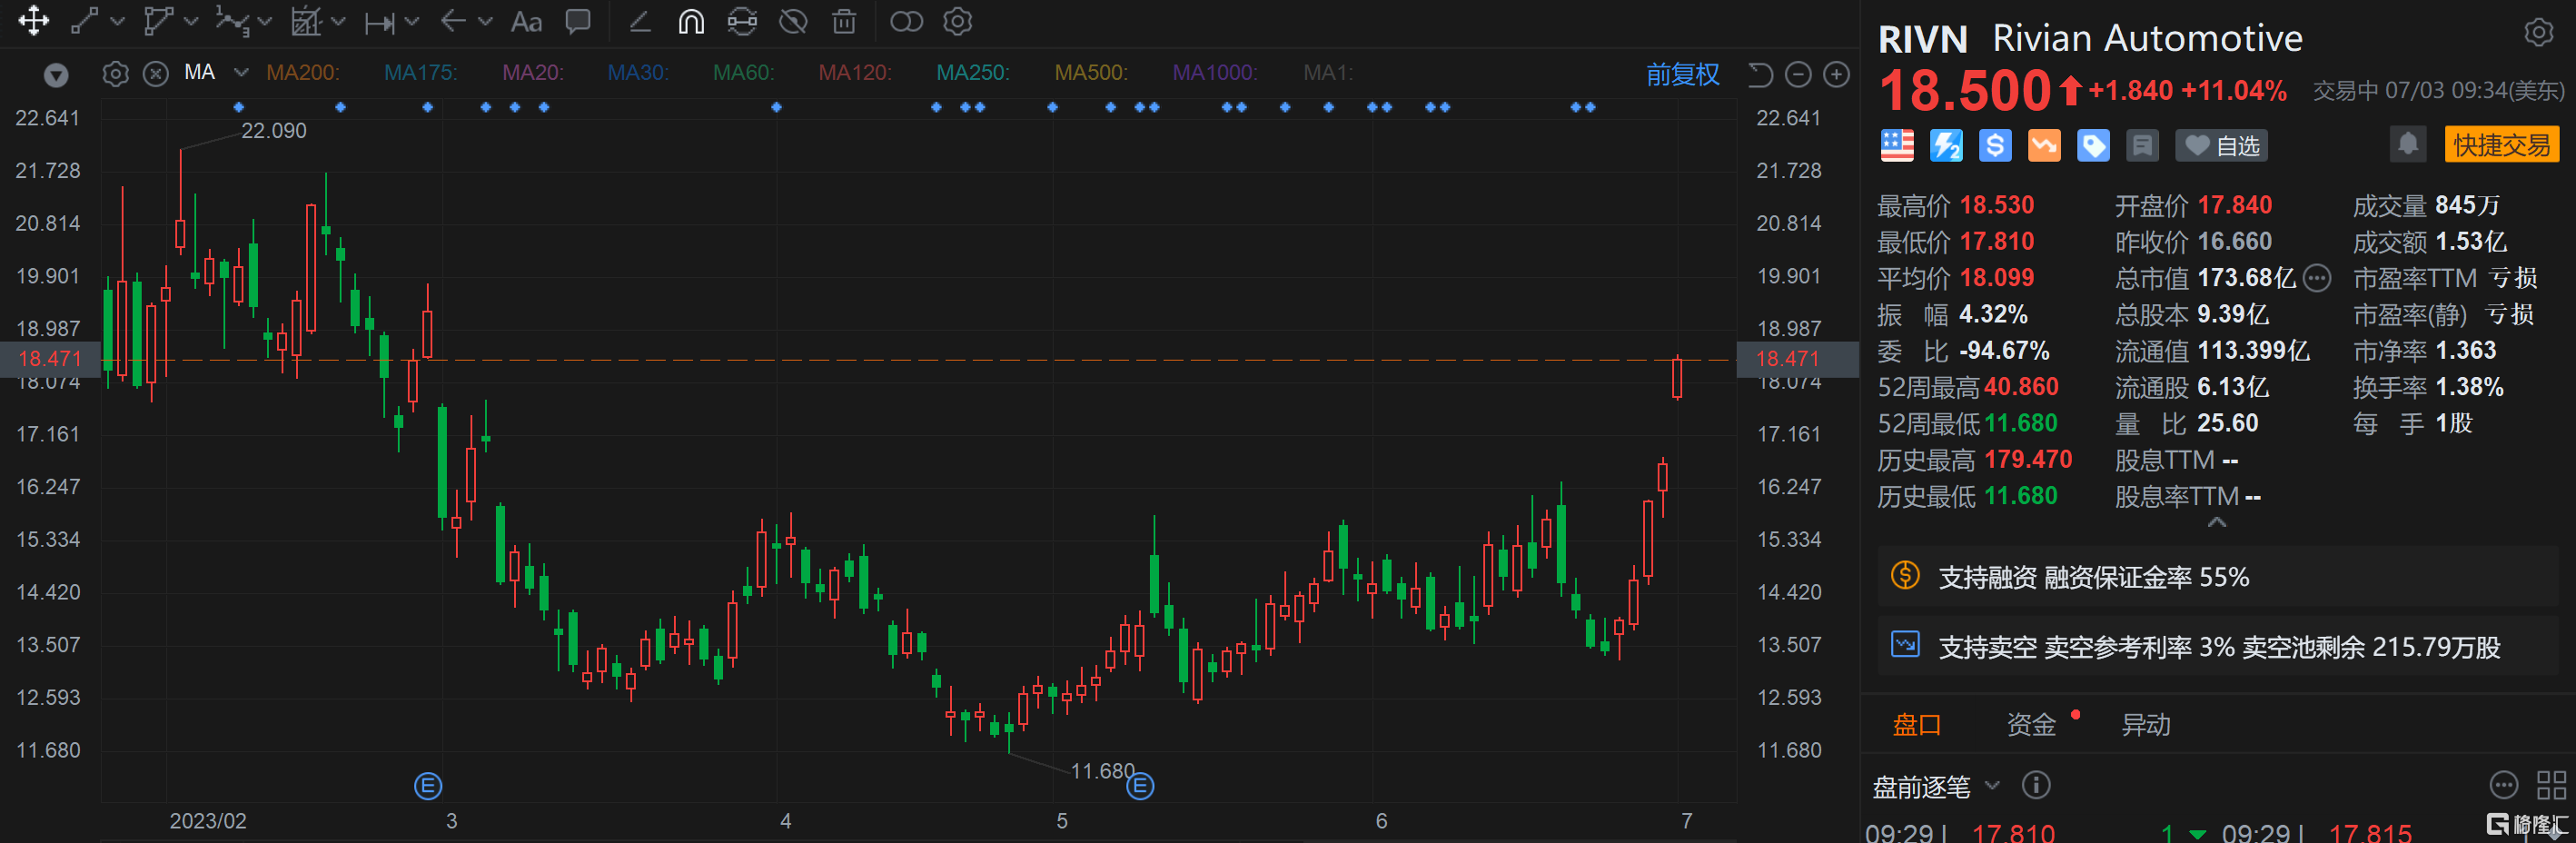
Task: Click the first blue diamond event marker
Action: click(x=238, y=107)
